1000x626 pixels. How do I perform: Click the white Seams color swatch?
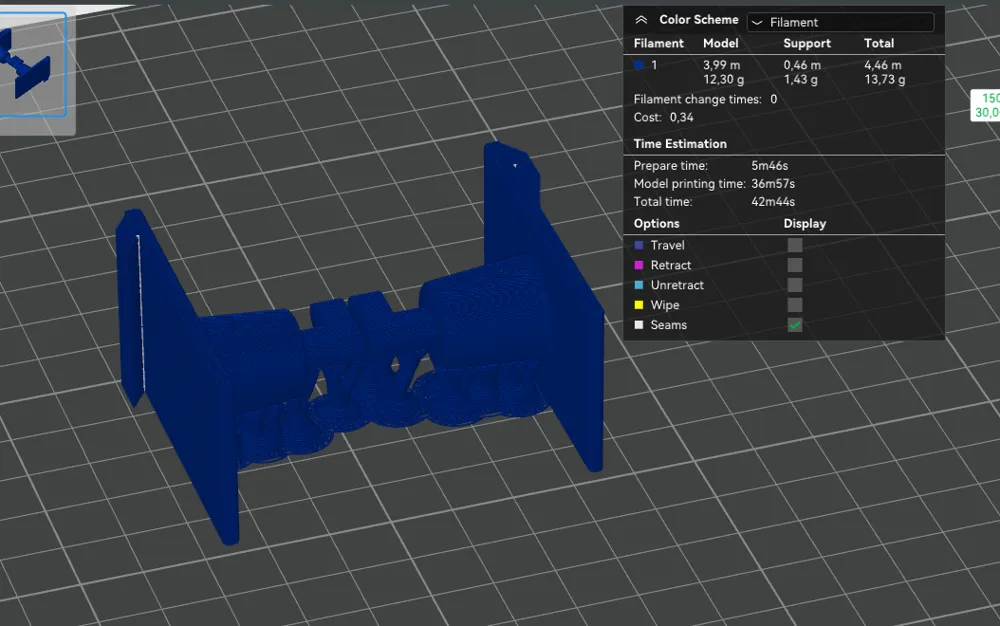[639, 324]
